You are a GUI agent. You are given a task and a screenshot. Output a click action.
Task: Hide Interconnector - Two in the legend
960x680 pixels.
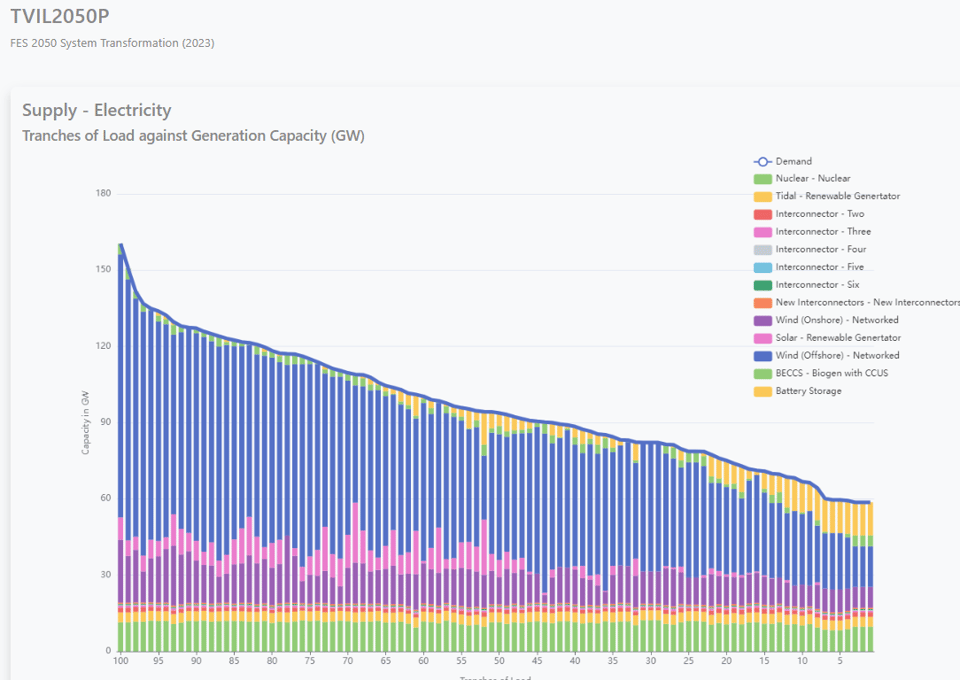pyautogui.click(x=809, y=214)
